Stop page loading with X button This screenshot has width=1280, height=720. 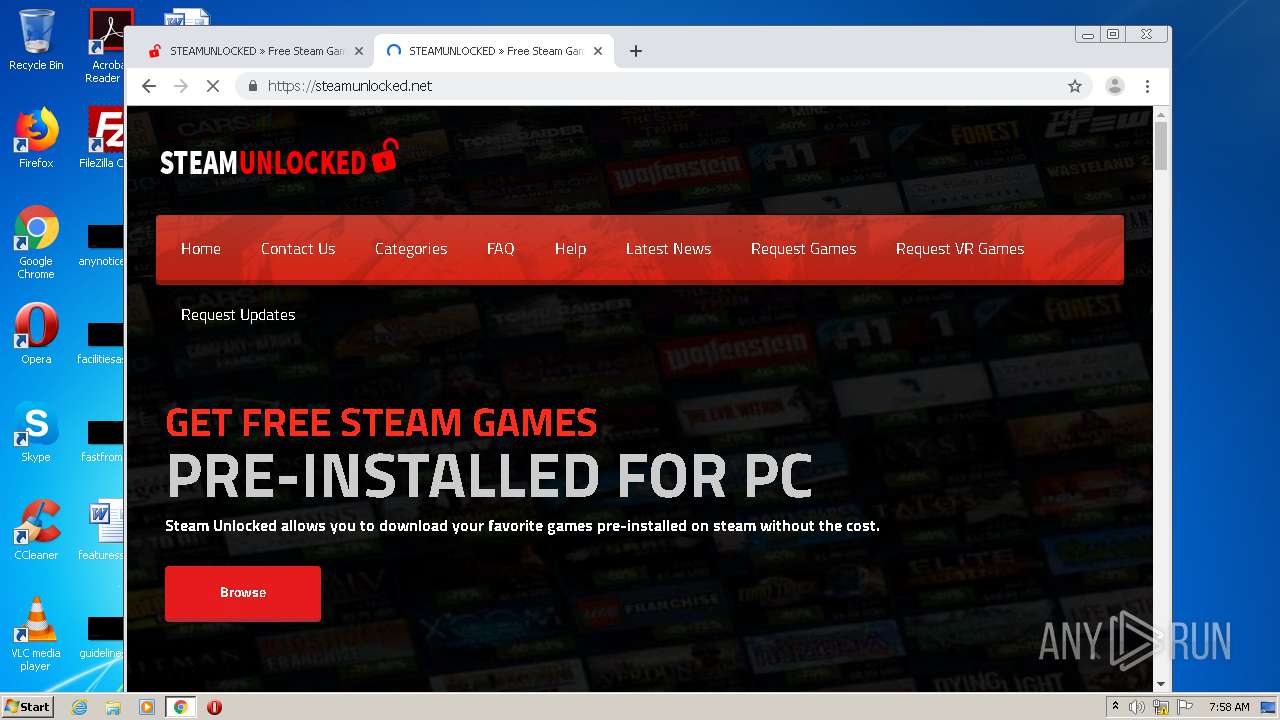[213, 86]
